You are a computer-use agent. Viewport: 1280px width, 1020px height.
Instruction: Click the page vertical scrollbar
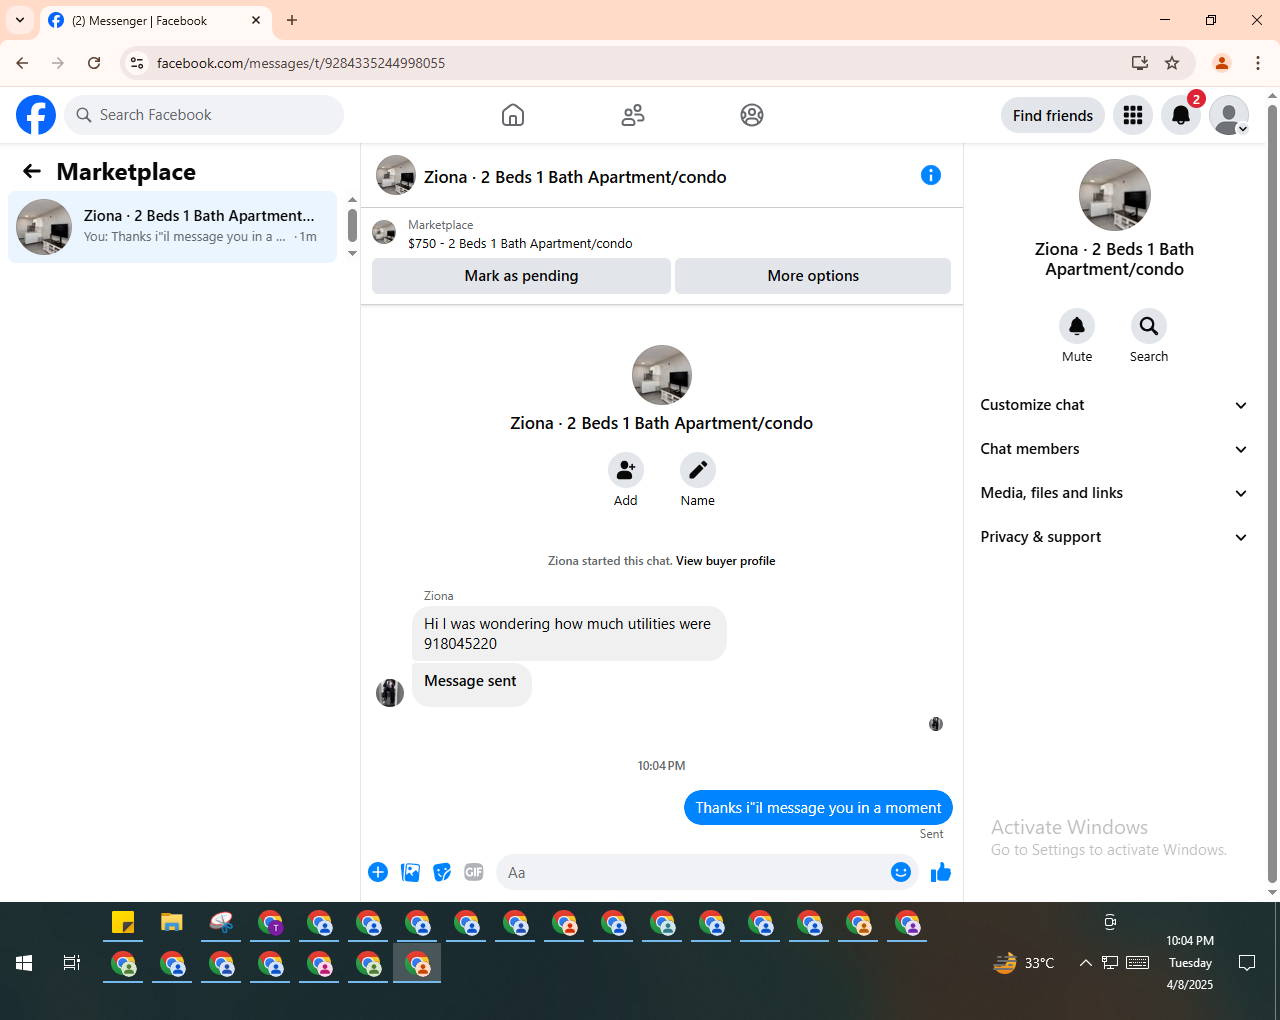click(x=1272, y=495)
